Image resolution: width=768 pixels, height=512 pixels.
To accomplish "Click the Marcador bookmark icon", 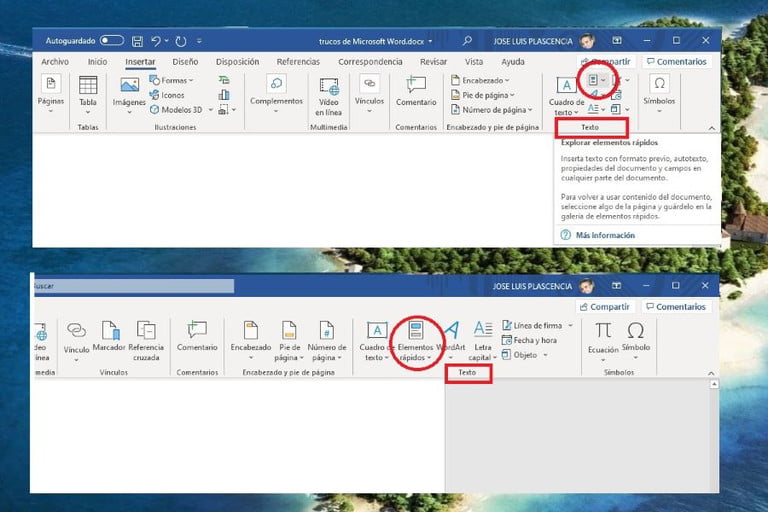I will [x=110, y=330].
